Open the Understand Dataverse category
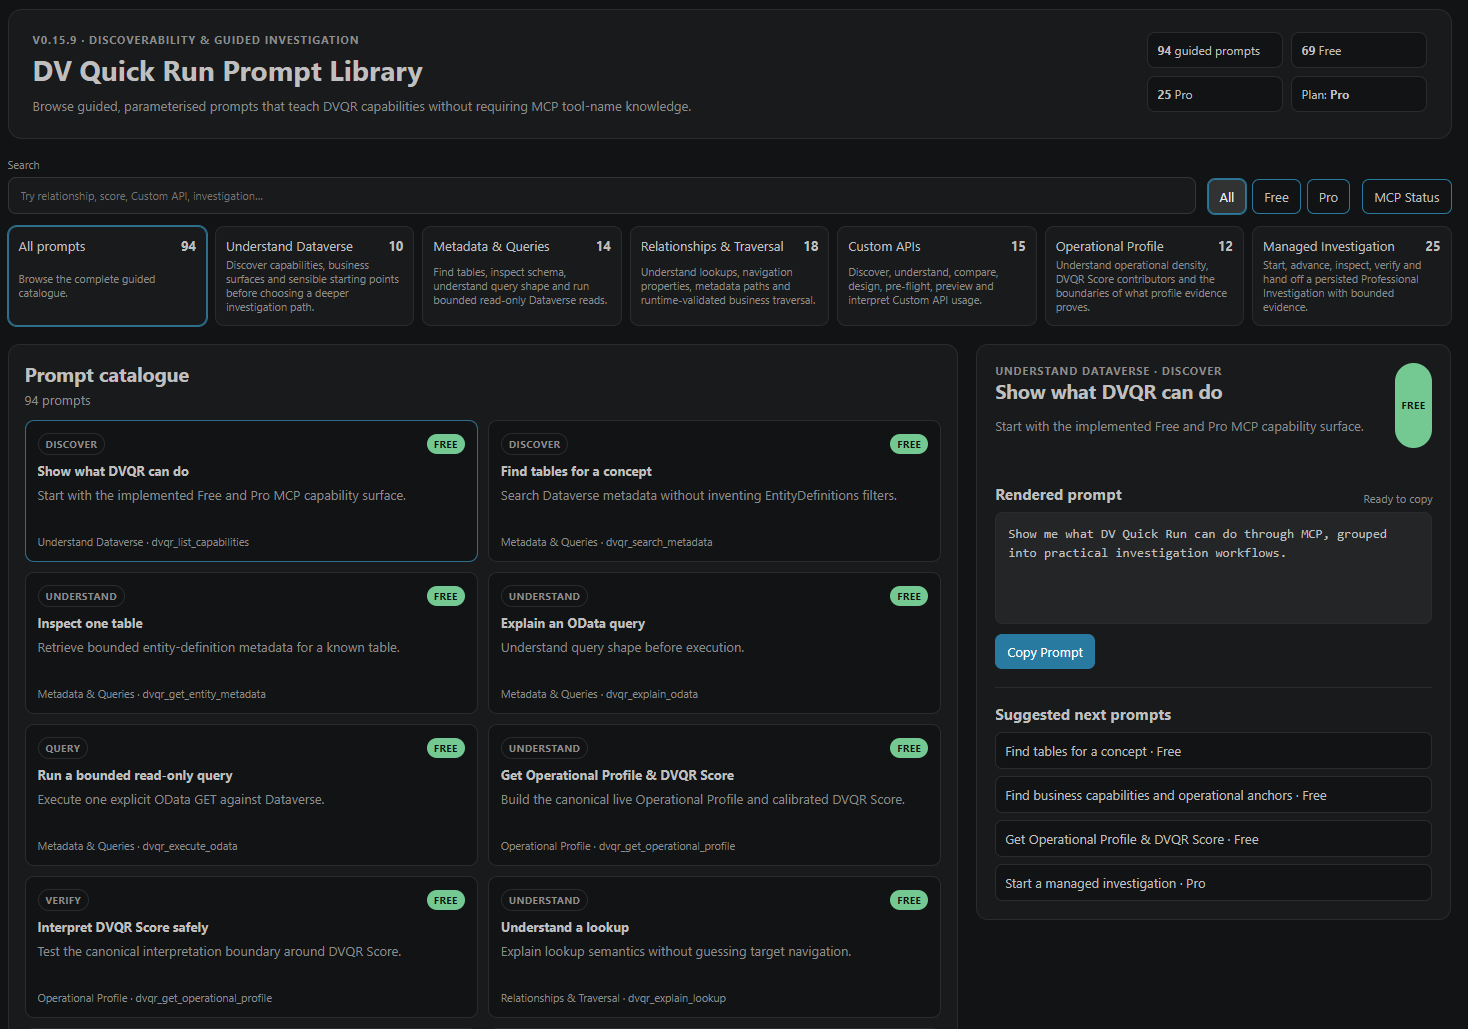The height and width of the screenshot is (1029, 1468). [314, 276]
